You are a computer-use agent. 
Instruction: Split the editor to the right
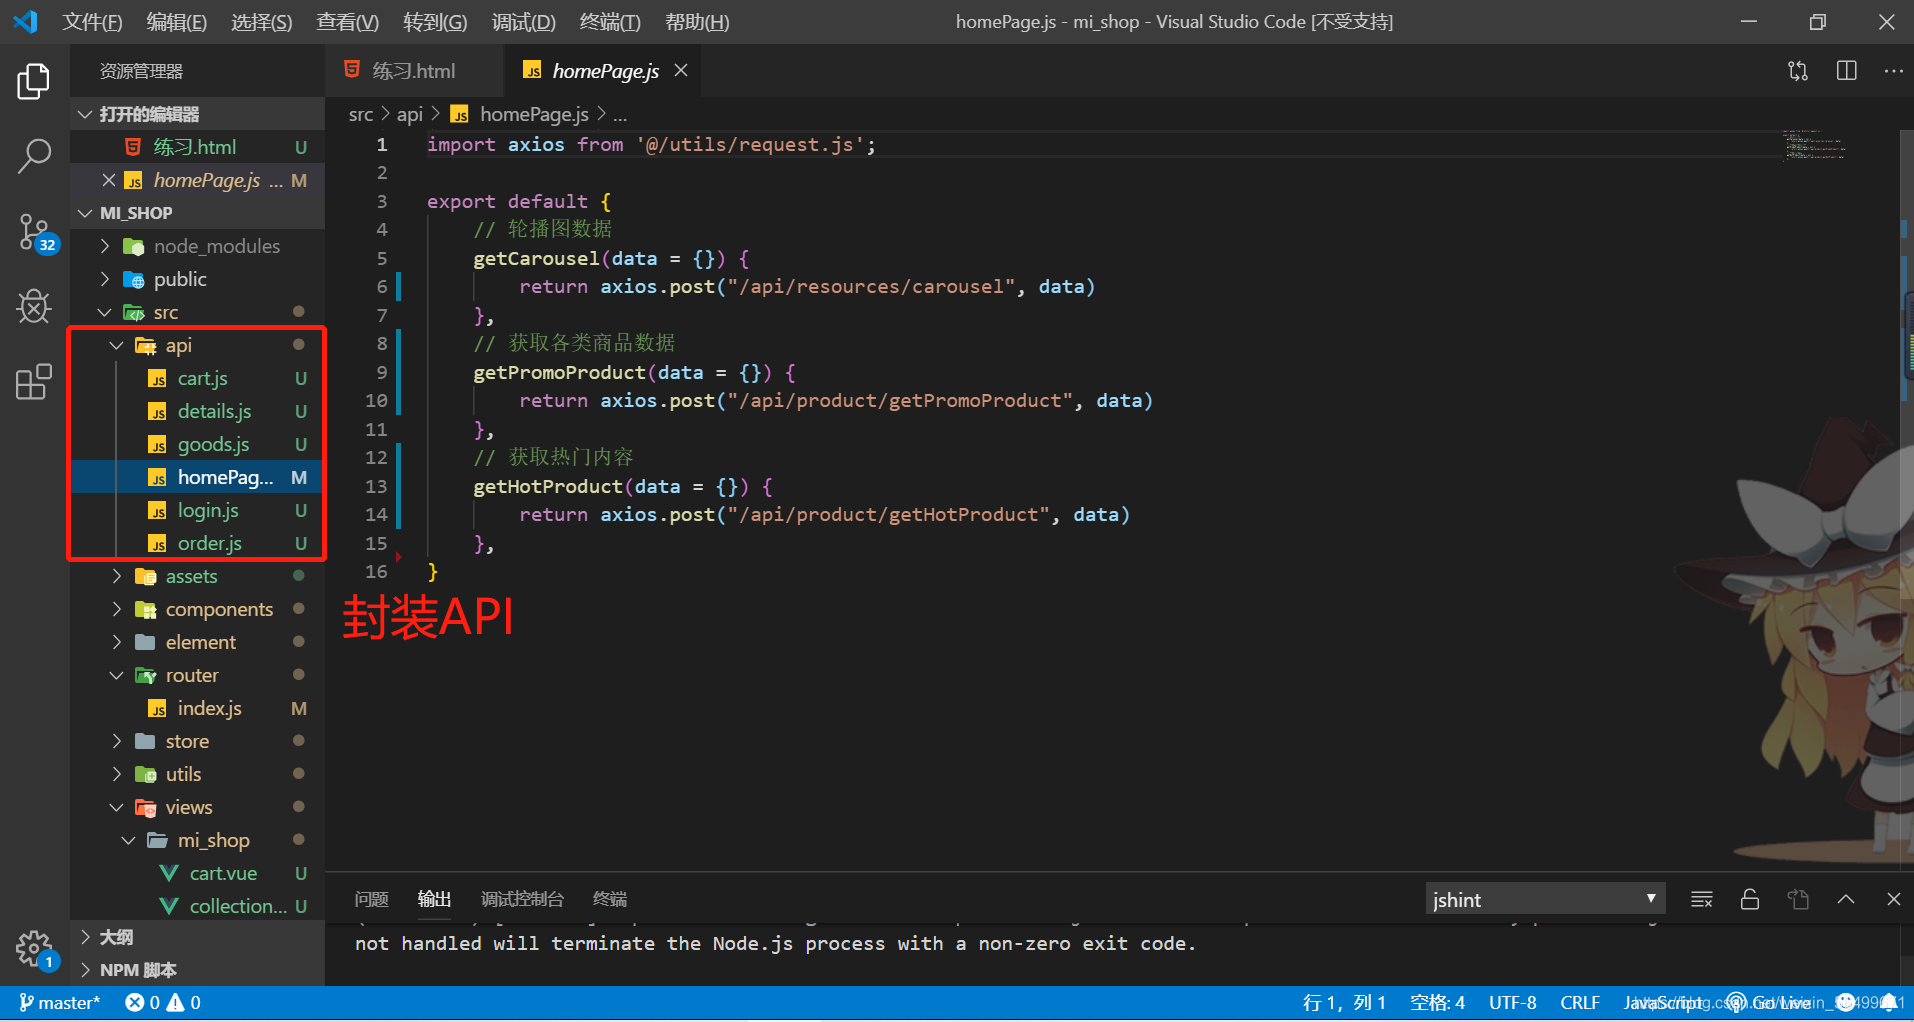[1846, 71]
